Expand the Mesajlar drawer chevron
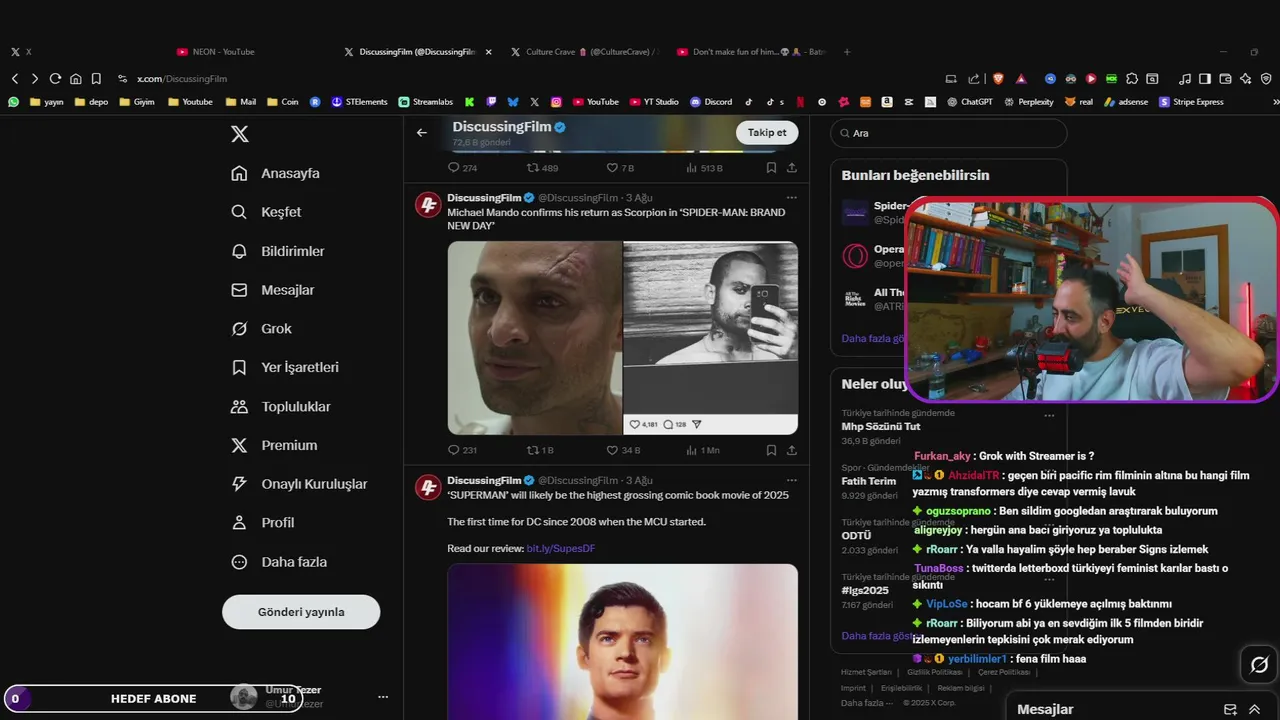The width and height of the screenshot is (1280, 720). [1254, 709]
